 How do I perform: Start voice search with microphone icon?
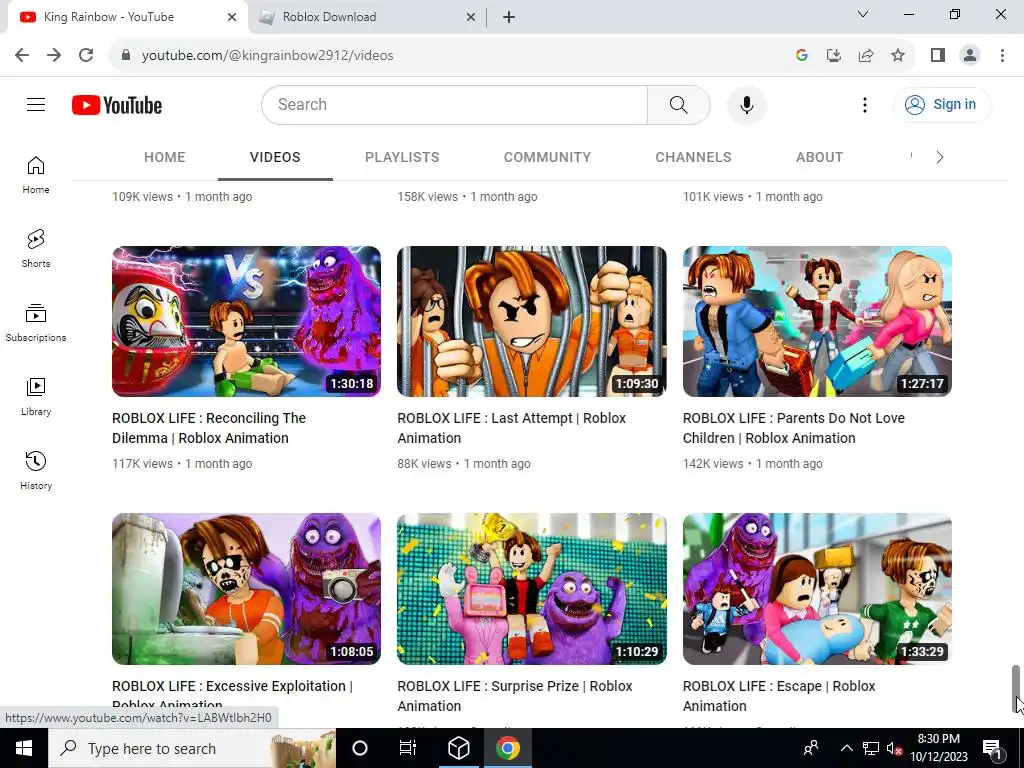click(x=746, y=104)
